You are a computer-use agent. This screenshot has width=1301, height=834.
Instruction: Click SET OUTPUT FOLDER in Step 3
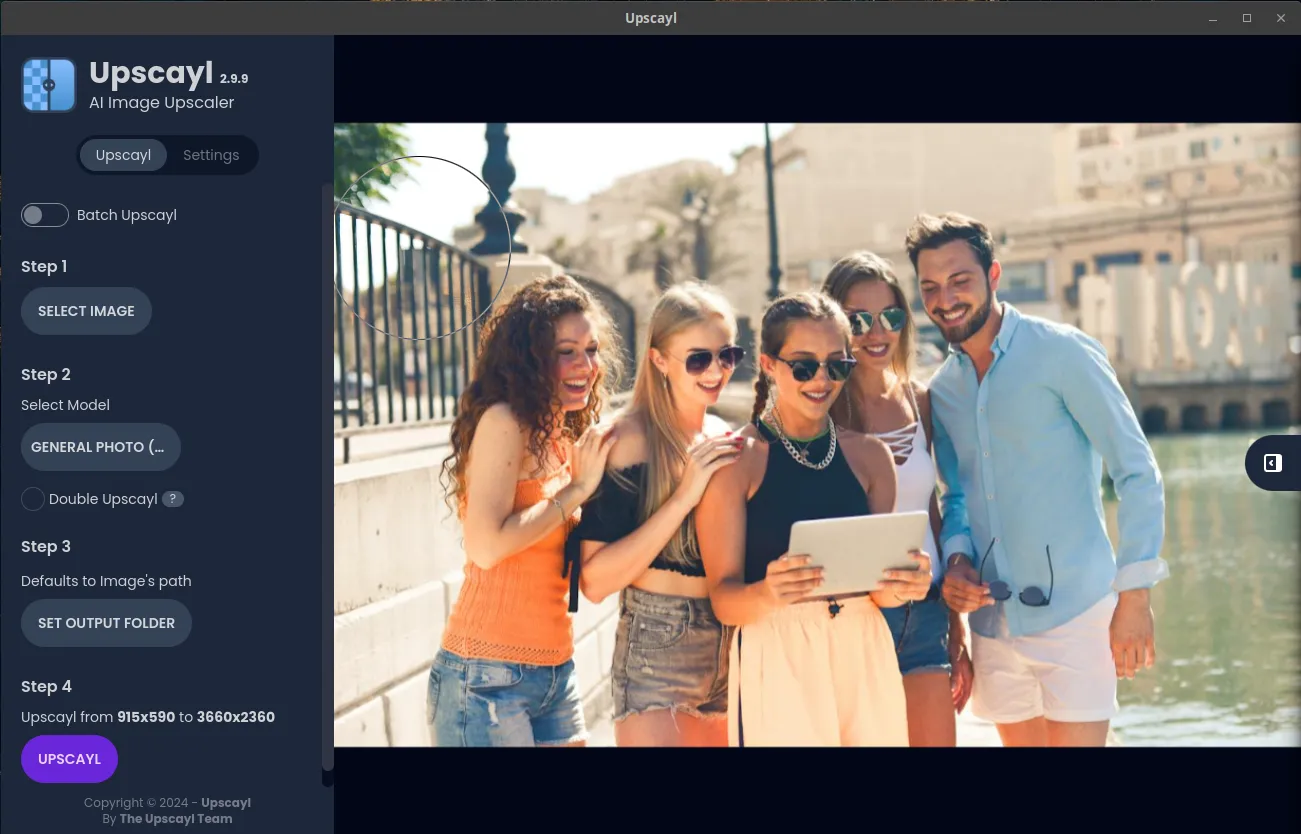[x=106, y=622]
